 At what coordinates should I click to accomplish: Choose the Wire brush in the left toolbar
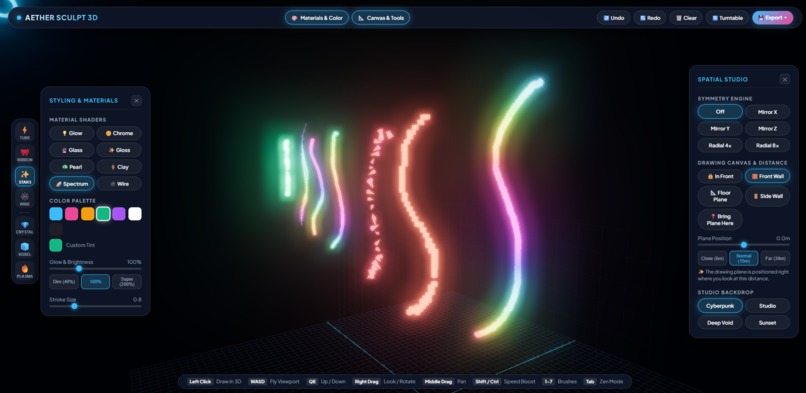pos(25,199)
